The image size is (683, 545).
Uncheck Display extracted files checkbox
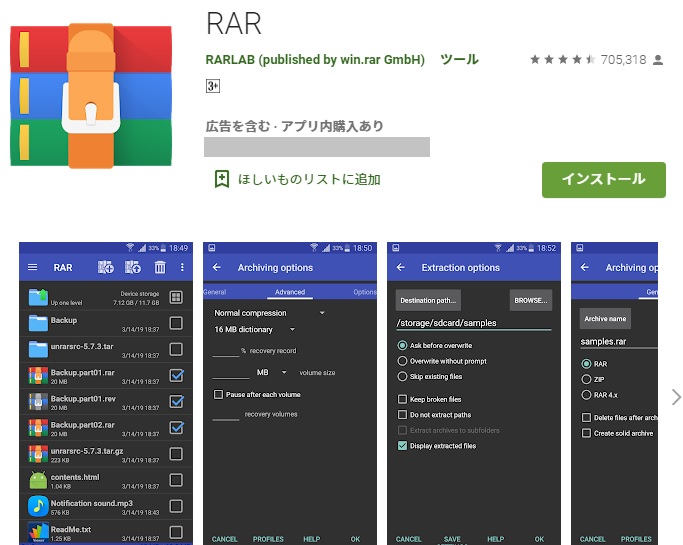click(x=402, y=446)
